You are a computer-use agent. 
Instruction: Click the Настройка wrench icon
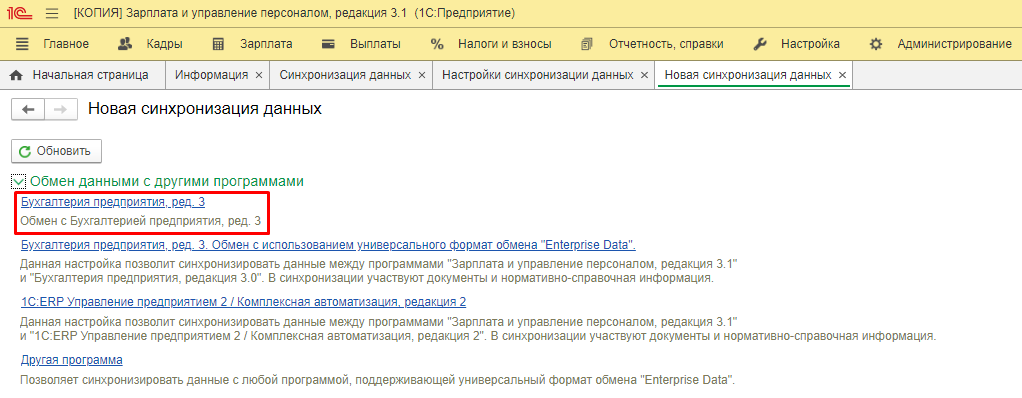pos(759,44)
